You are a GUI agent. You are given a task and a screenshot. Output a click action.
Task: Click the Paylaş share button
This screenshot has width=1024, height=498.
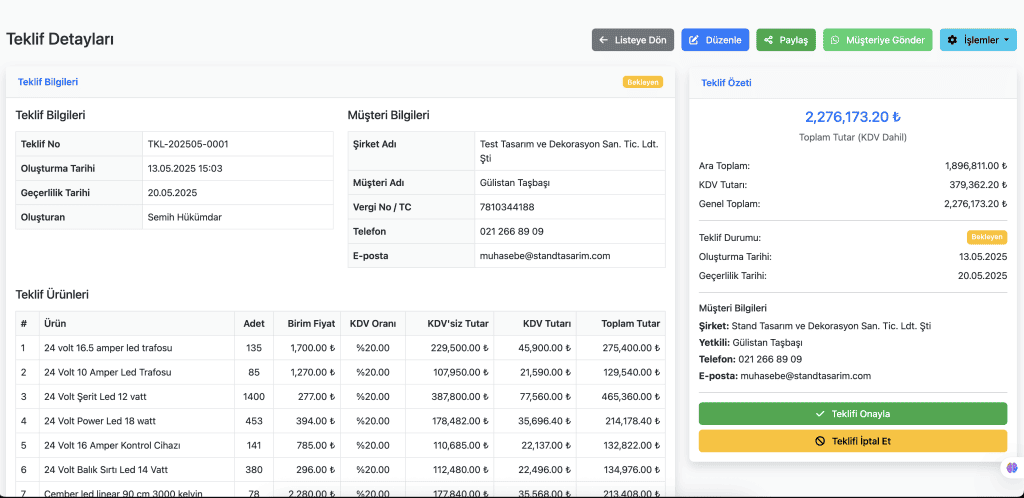point(786,40)
